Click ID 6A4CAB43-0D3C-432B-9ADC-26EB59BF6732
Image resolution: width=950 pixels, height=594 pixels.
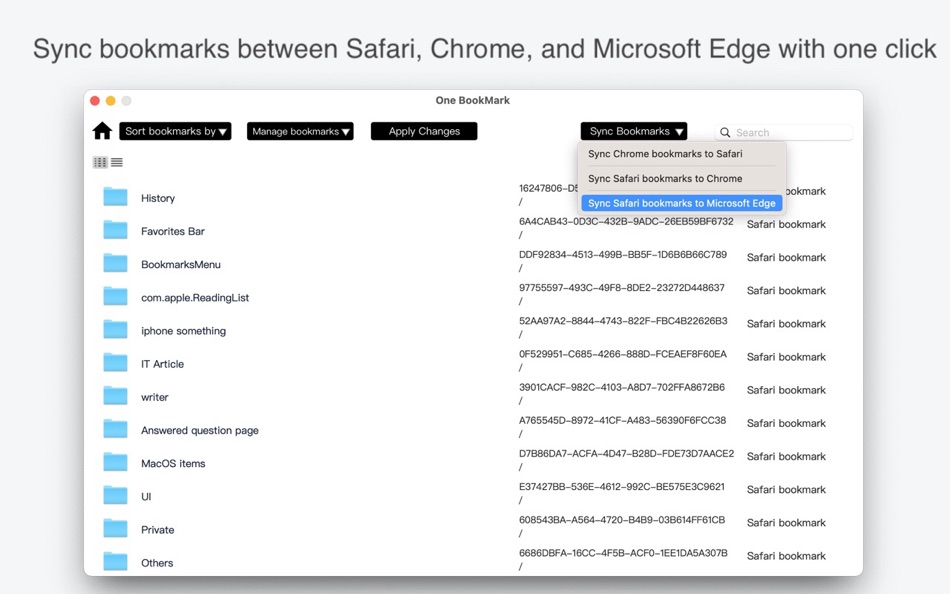[x=626, y=222]
